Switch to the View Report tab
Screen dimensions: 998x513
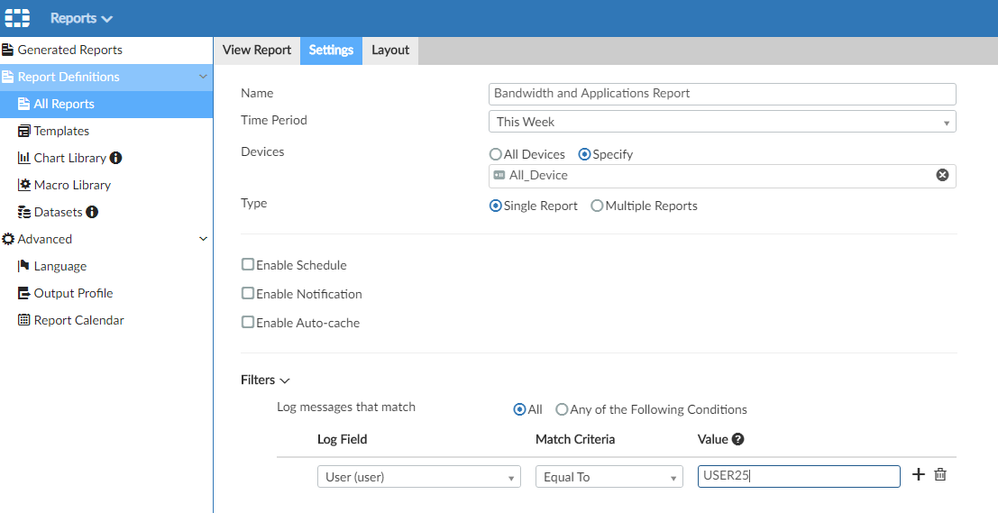[x=257, y=50]
